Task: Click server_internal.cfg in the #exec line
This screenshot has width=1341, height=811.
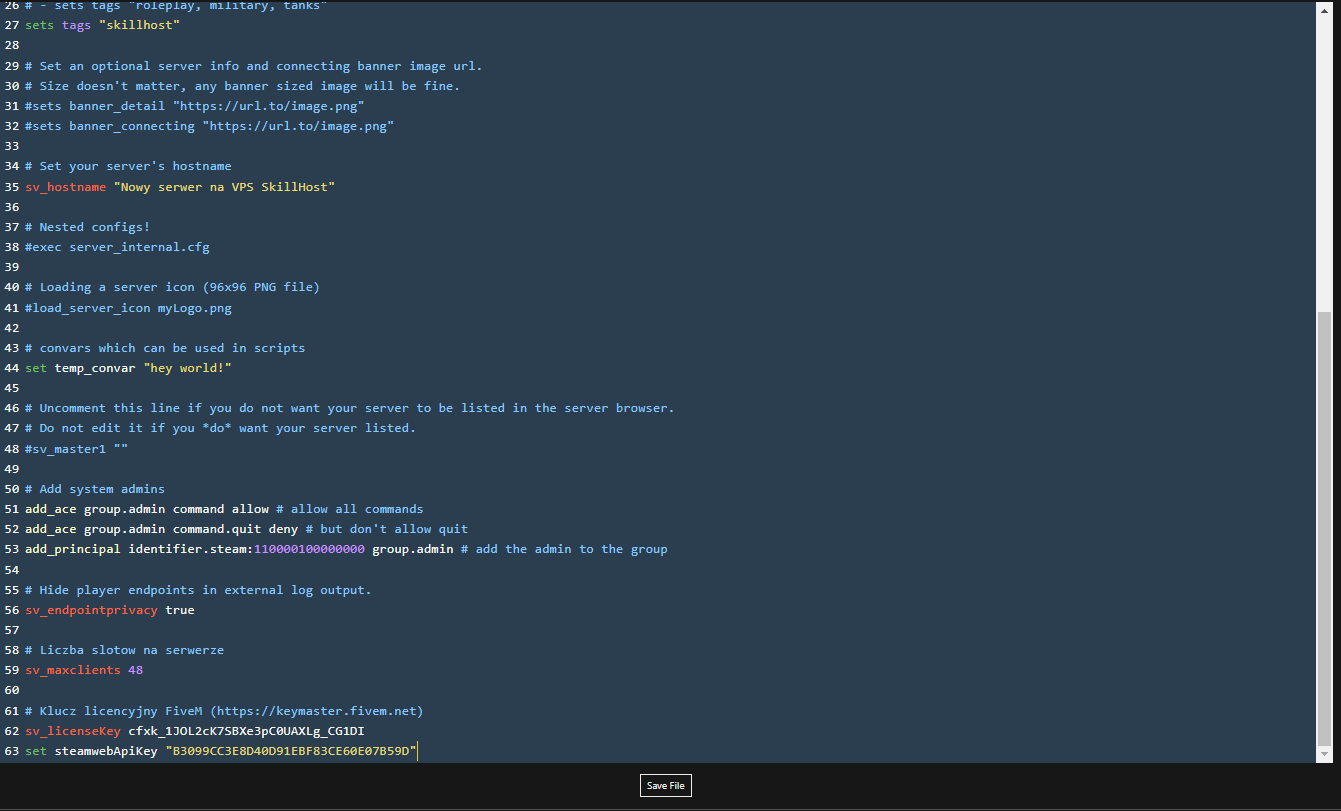Action: point(139,247)
